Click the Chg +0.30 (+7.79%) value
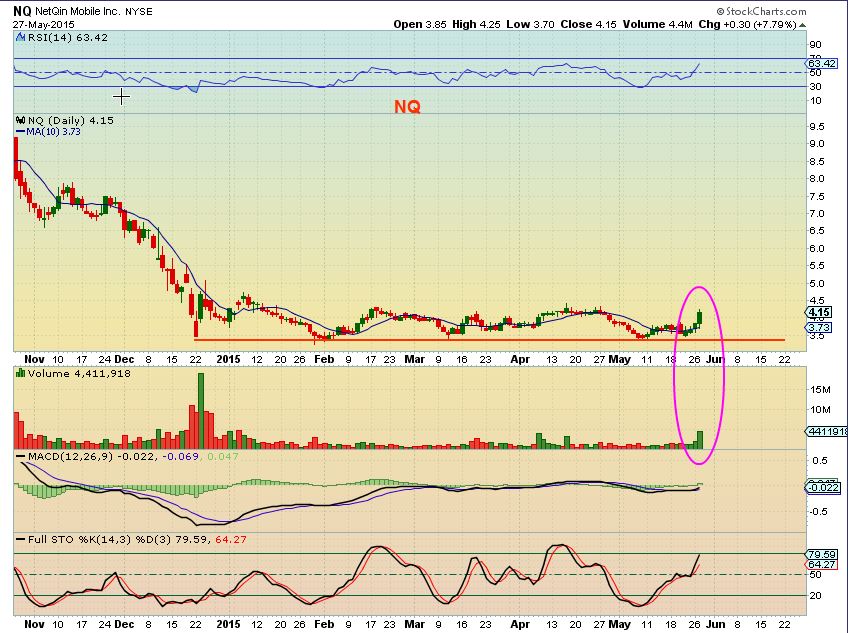Viewport: 848px width, 633px height. (x=747, y=24)
